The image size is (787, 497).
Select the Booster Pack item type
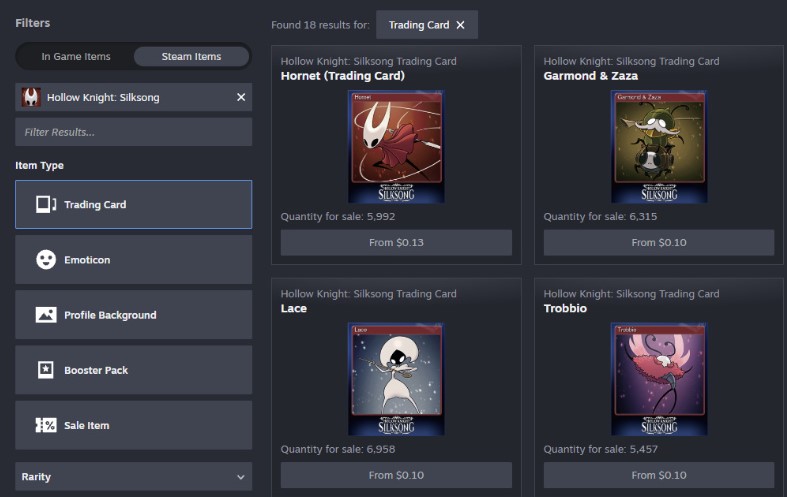tap(134, 370)
